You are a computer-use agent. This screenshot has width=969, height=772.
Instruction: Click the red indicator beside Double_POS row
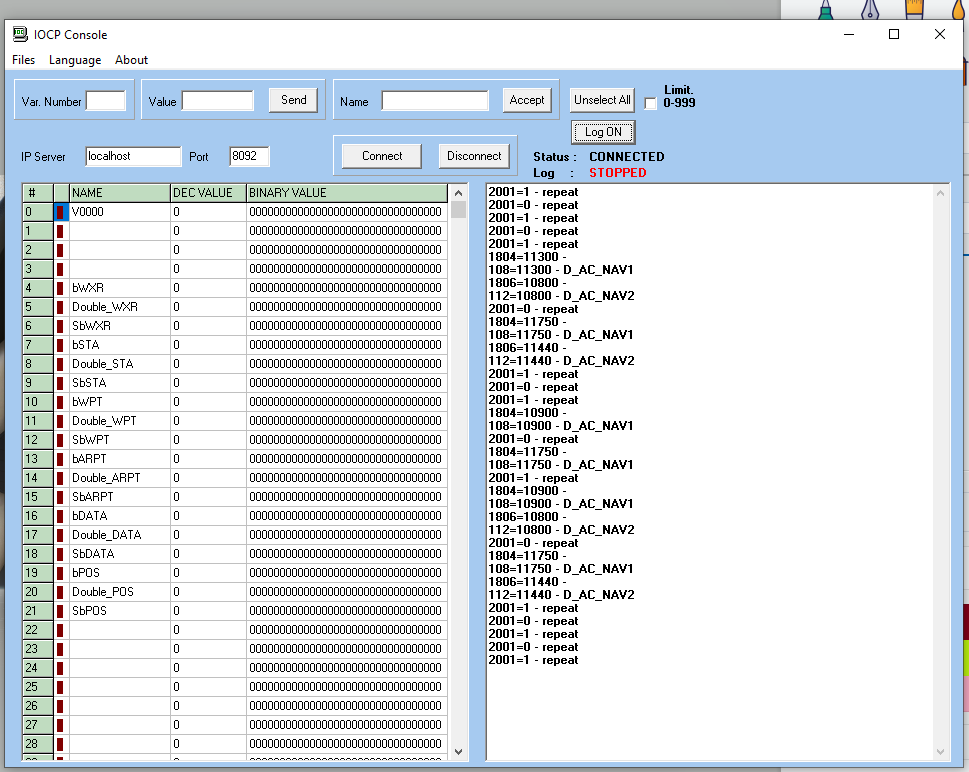(60, 592)
